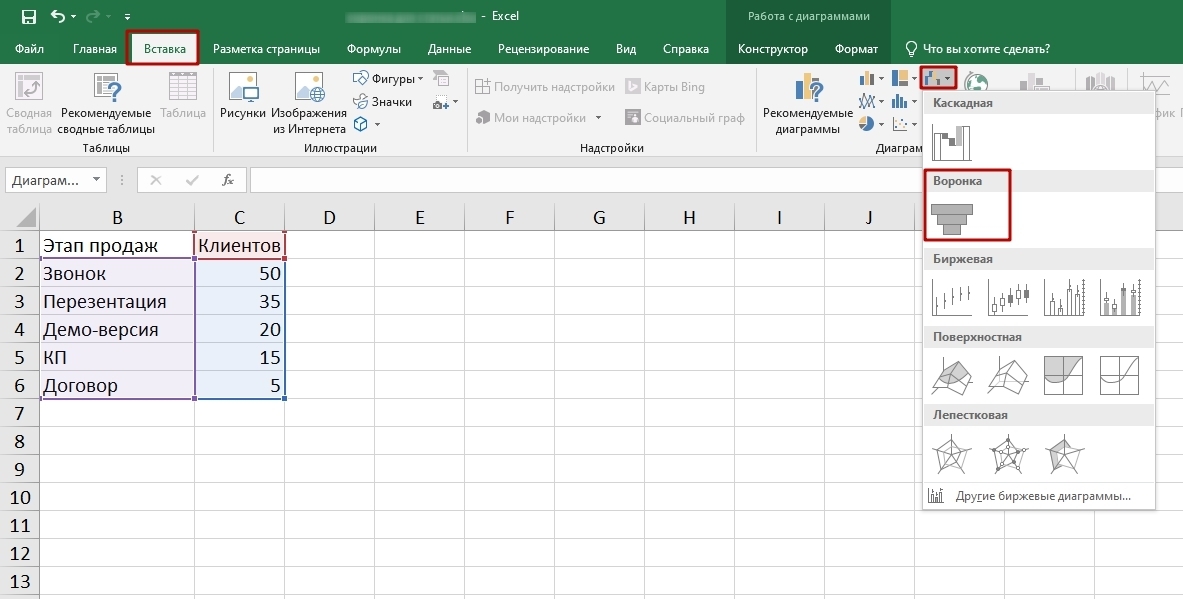Click Рекомендуемые сводные таблицы button
This screenshot has width=1183, height=599.
106,105
